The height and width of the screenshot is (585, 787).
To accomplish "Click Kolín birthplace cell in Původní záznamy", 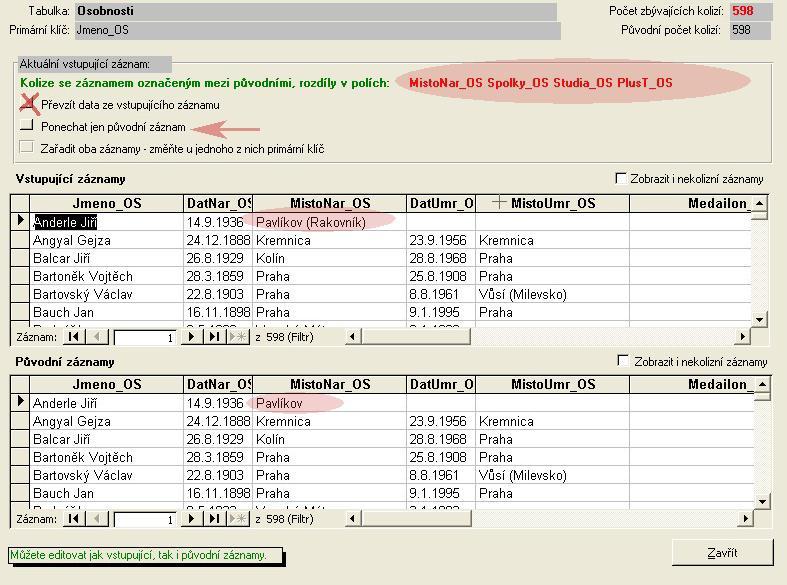I will click(329, 440).
